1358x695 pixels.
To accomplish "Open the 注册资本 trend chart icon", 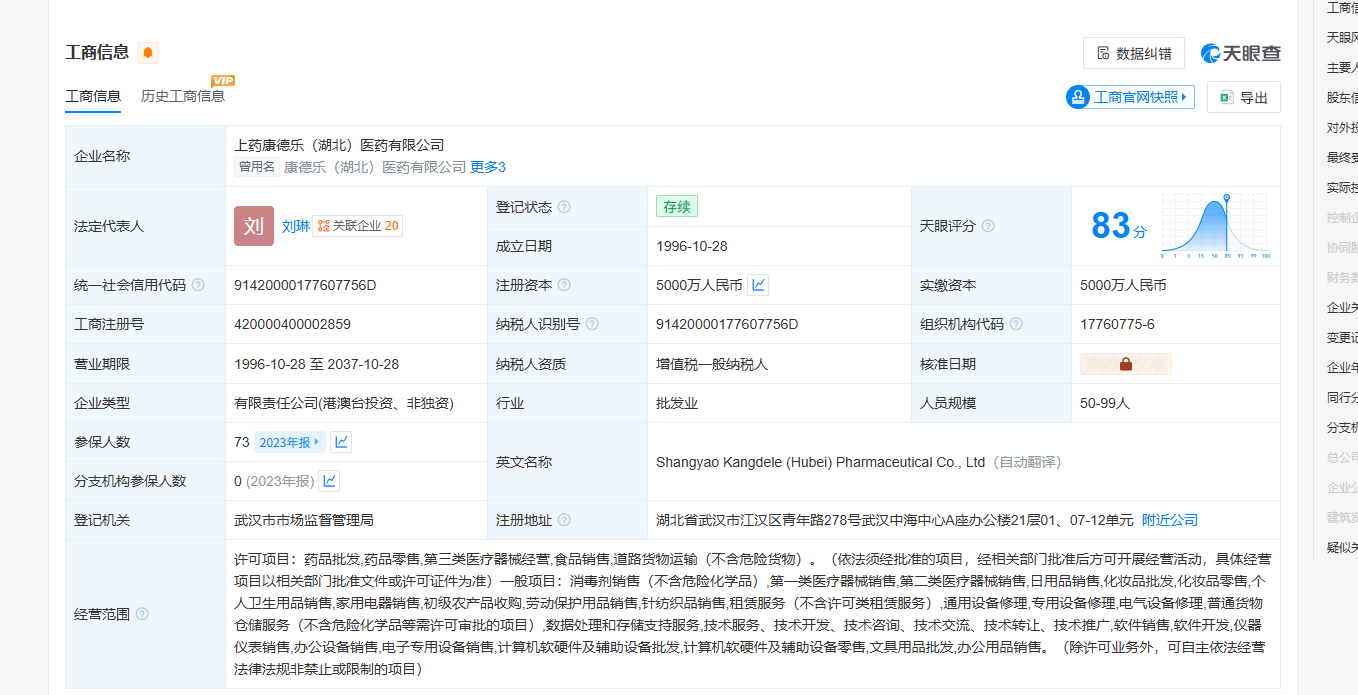I will tap(759, 285).
